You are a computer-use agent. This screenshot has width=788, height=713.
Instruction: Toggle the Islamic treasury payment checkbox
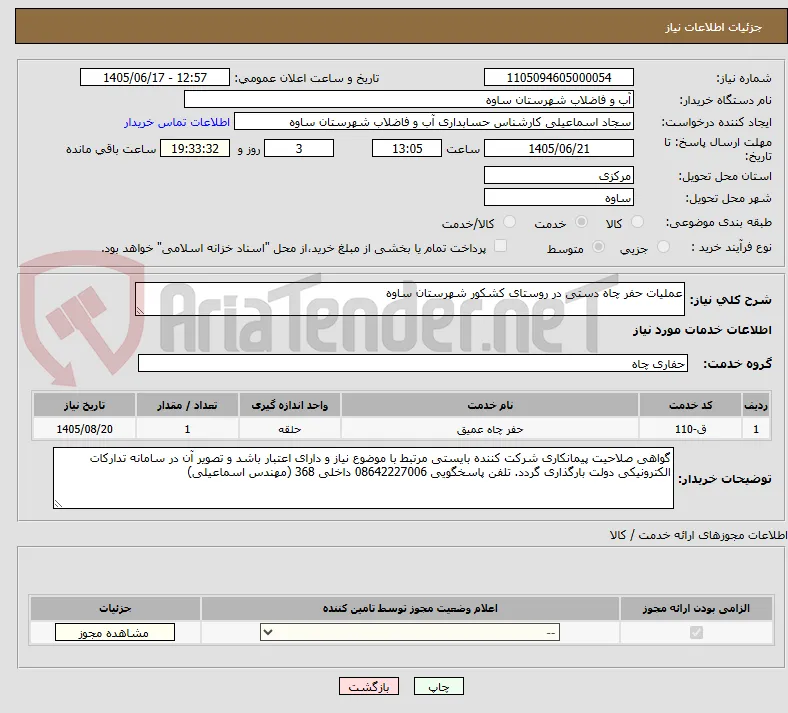pyautogui.click(x=501, y=246)
